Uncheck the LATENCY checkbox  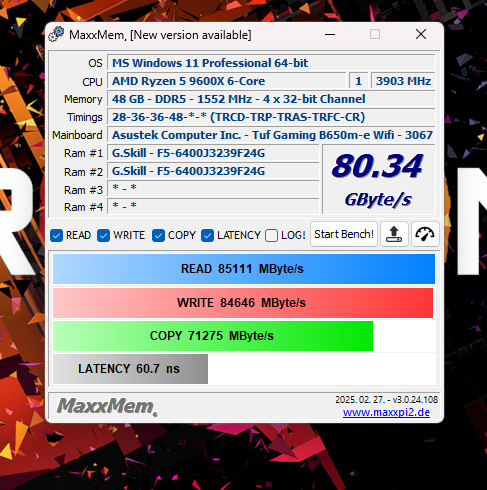click(207, 235)
